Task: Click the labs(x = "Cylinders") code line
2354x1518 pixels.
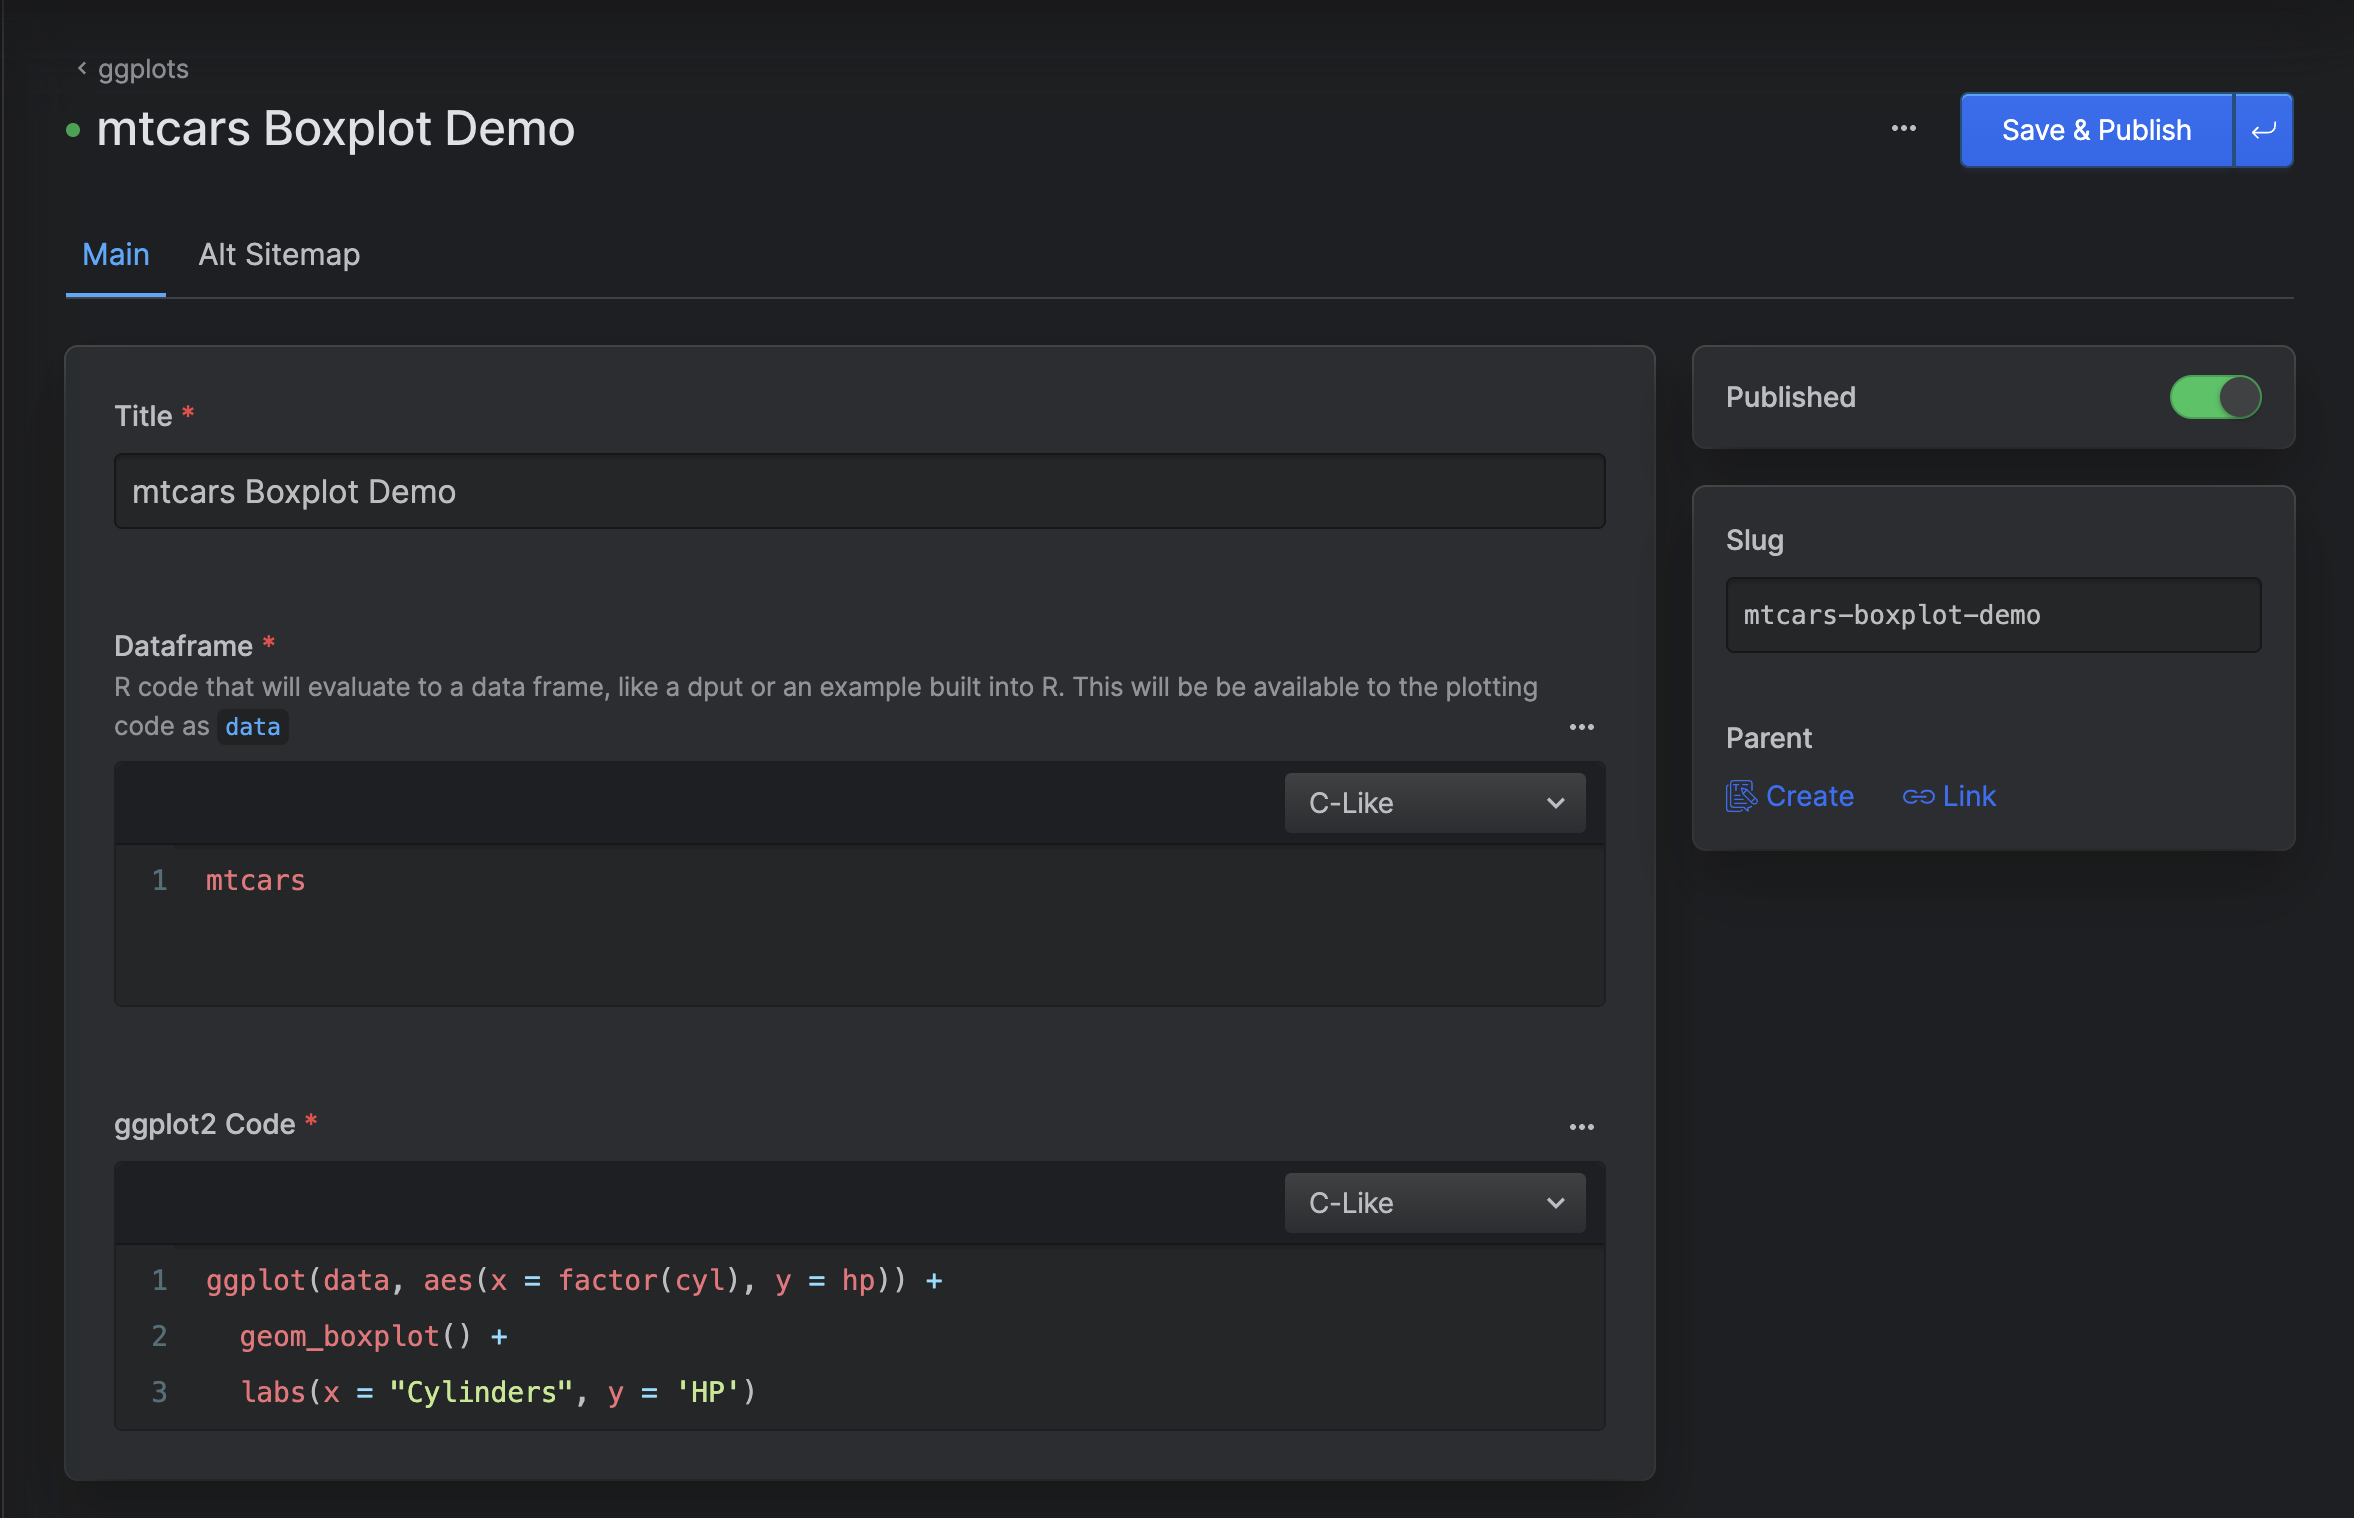Action: [498, 1392]
